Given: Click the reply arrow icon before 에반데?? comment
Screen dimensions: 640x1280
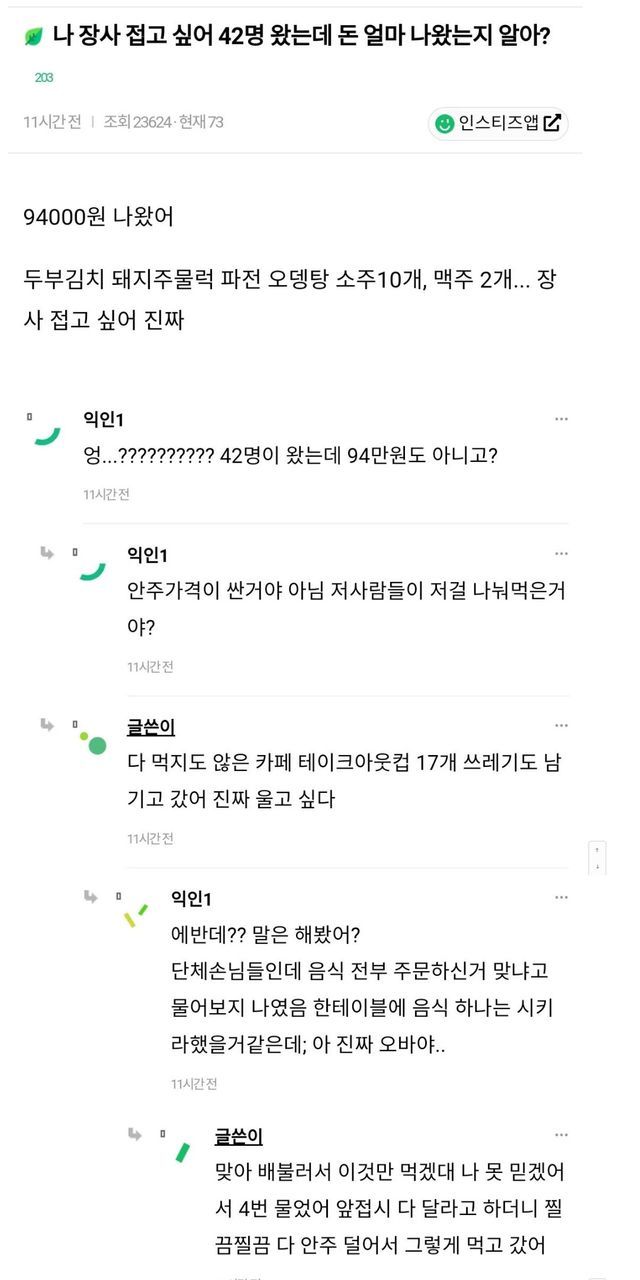Looking at the screenshot, I should click(91, 897).
